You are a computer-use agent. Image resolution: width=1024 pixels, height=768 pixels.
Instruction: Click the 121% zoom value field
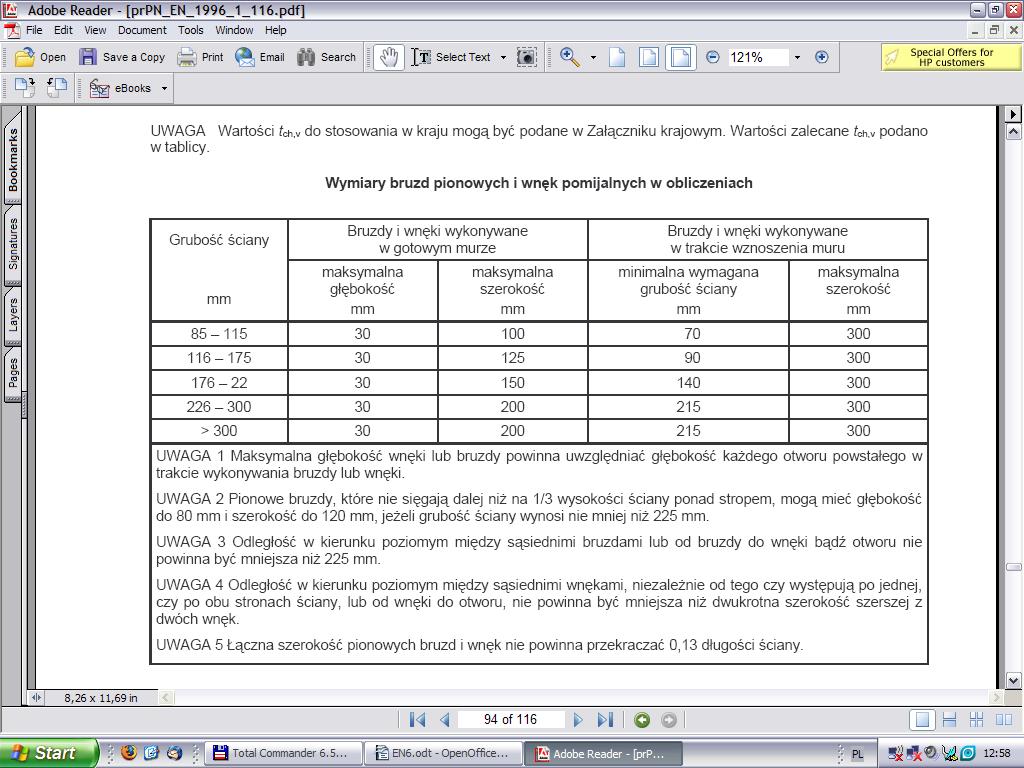pos(758,57)
